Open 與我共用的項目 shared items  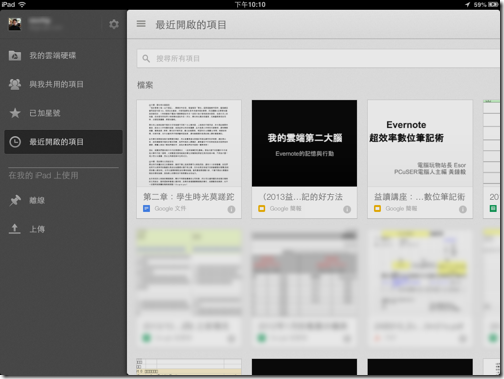[x=63, y=84]
